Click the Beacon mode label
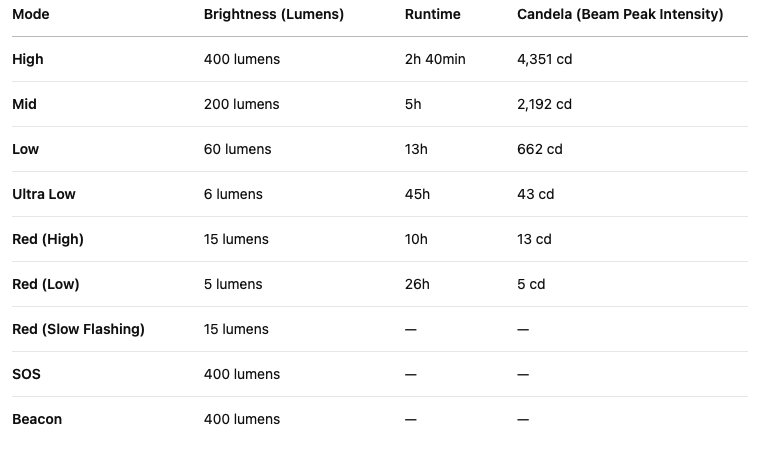The image size is (771, 449). [x=37, y=419]
